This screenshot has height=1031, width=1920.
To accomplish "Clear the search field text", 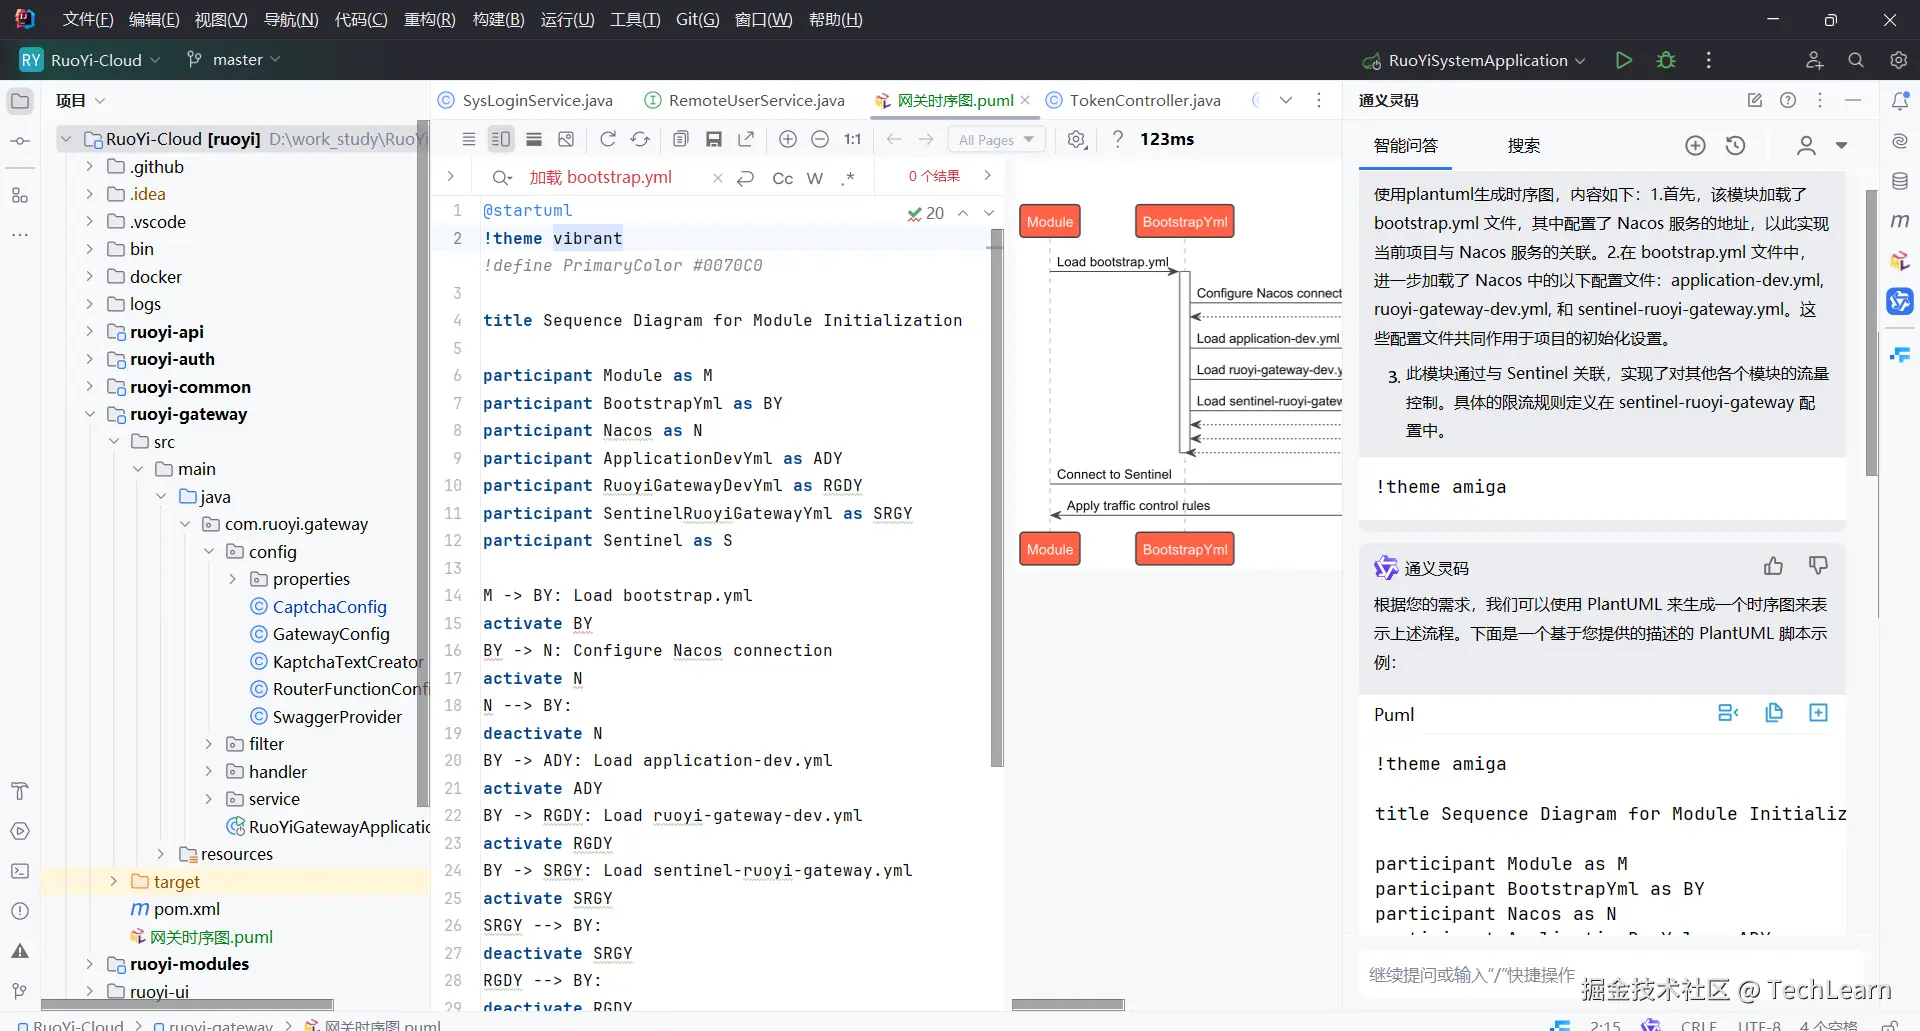I will click(x=717, y=178).
